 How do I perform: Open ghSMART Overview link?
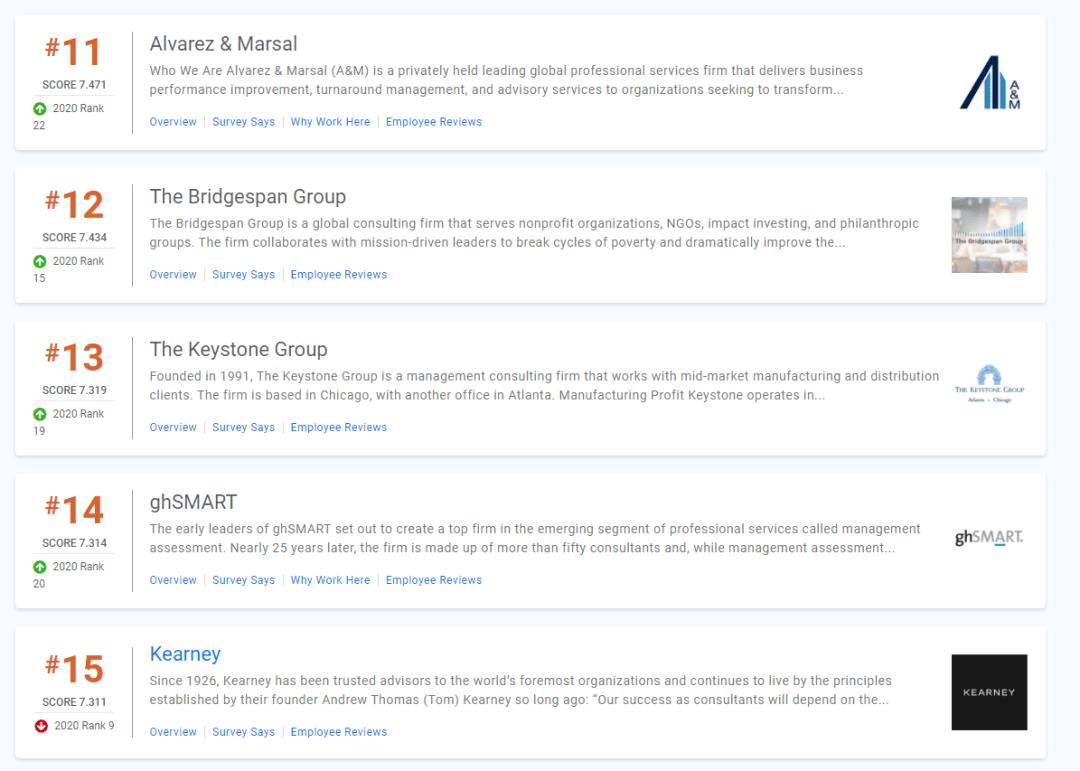(x=173, y=581)
